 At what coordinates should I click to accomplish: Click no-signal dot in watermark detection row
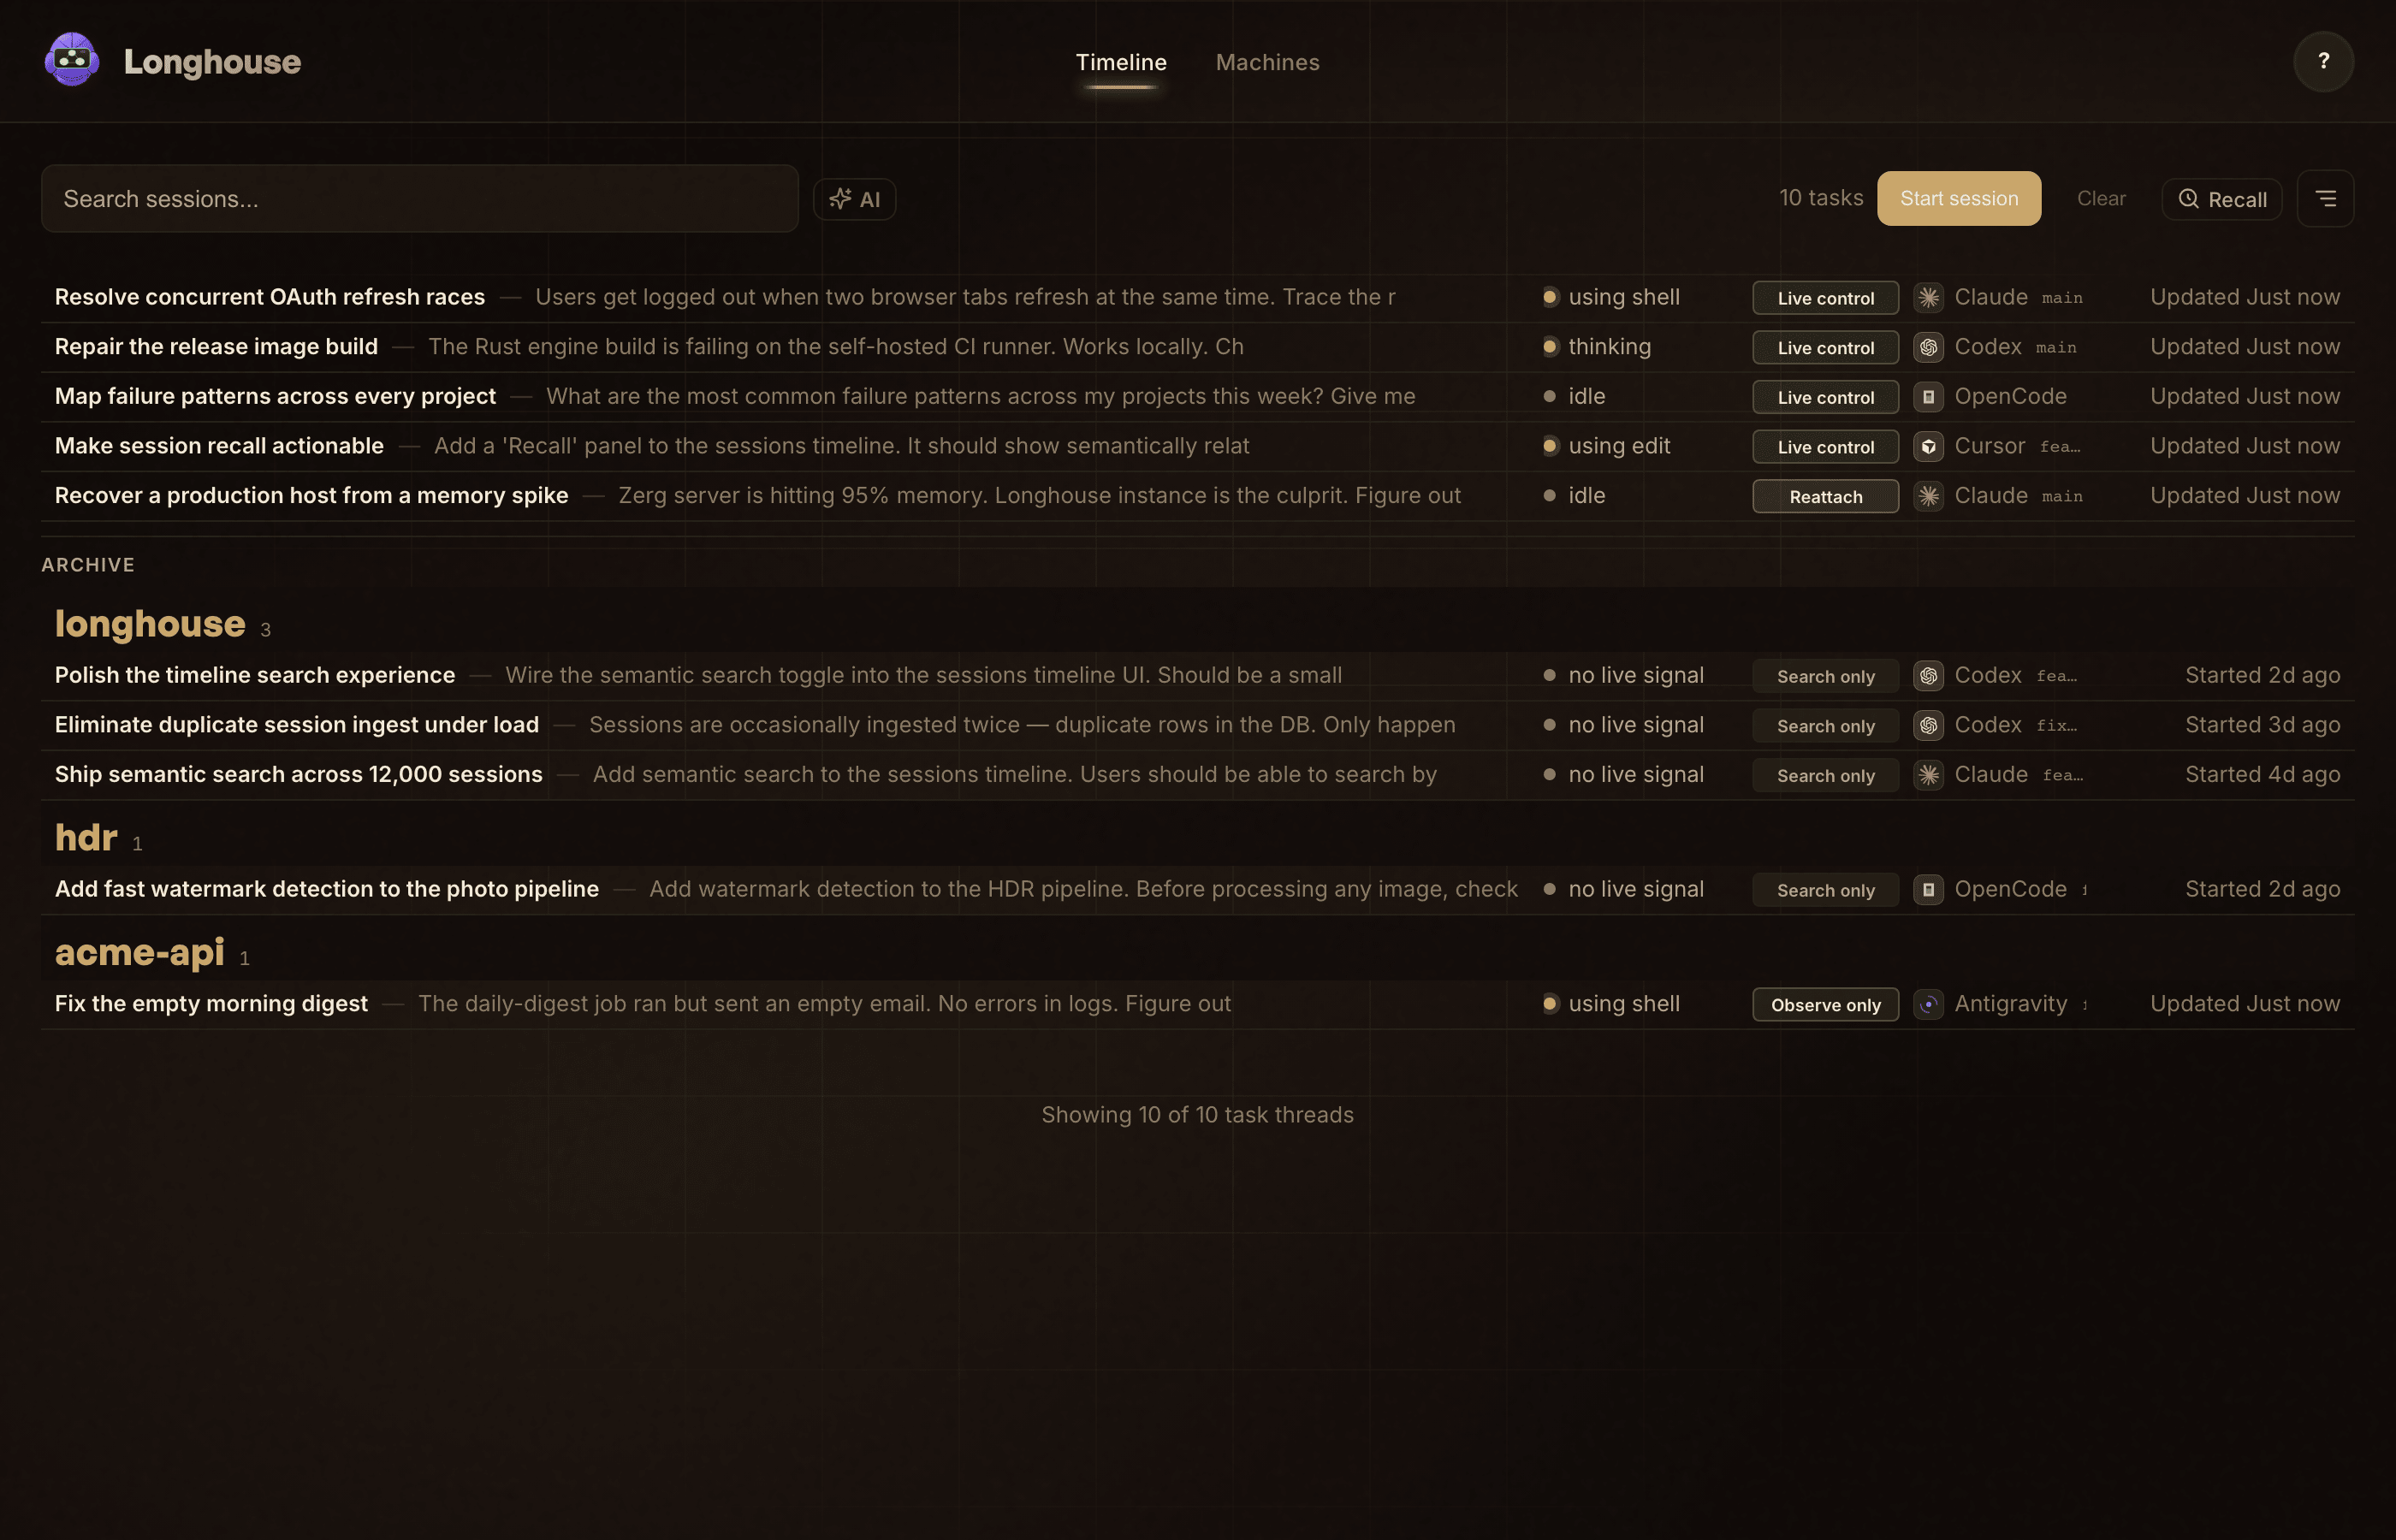[x=1550, y=889]
